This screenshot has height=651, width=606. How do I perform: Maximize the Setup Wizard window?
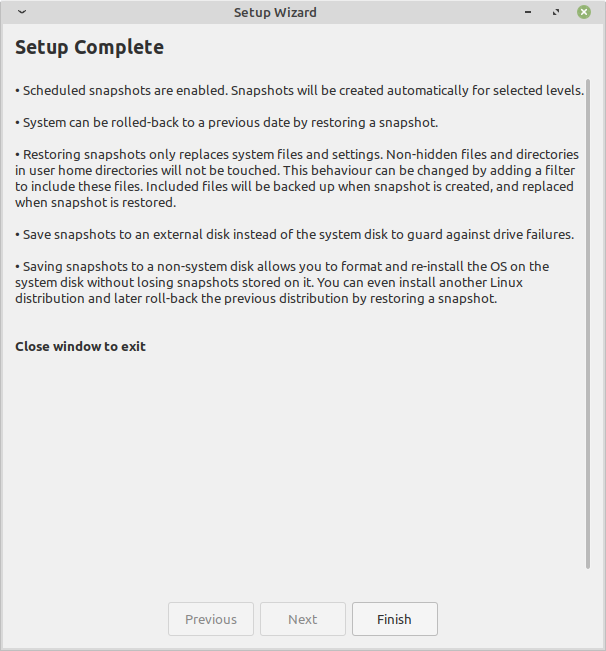[556, 12]
